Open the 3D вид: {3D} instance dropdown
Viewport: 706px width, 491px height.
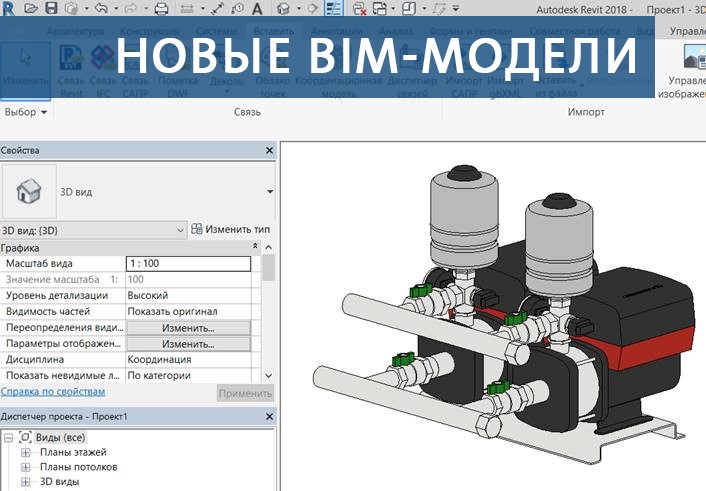93,230
